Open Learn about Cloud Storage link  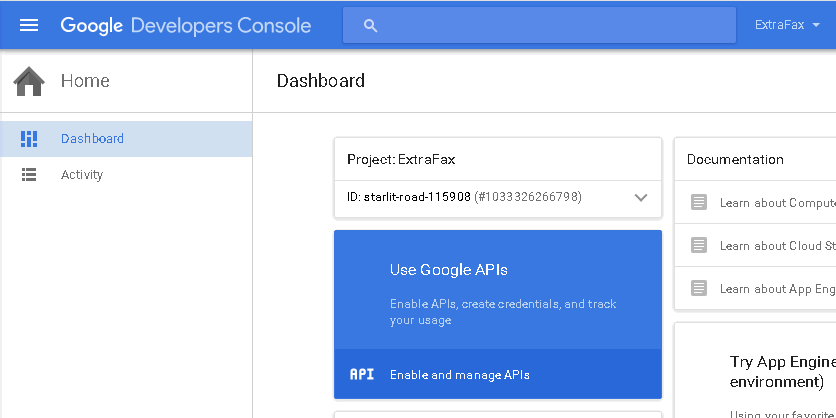click(x=777, y=246)
